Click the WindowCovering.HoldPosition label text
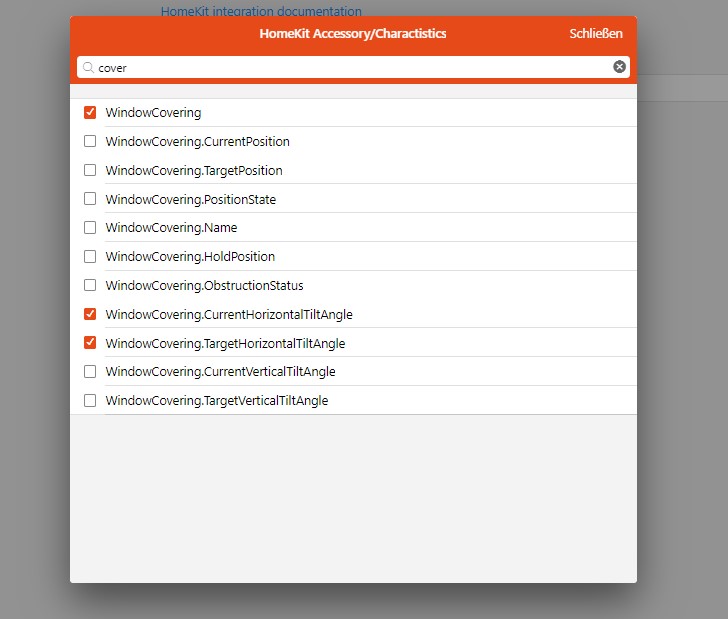The image size is (728, 619). click(x=190, y=256)
